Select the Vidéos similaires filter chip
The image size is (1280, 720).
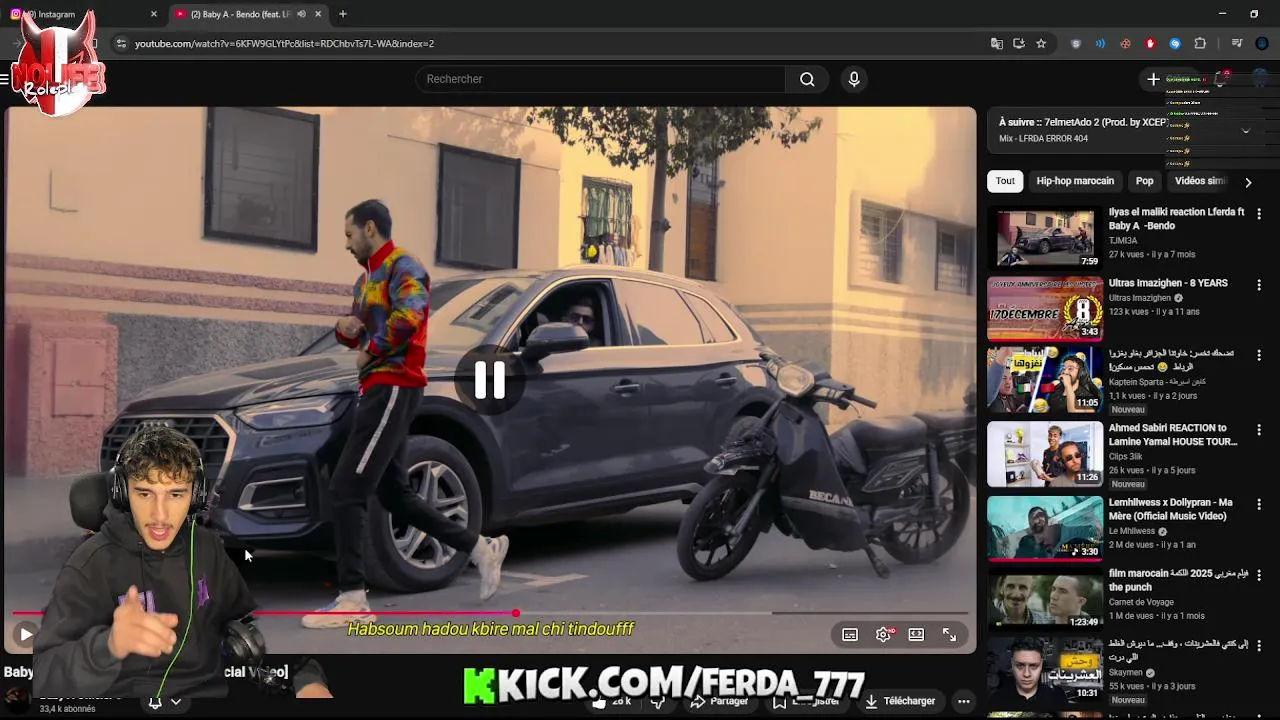click(1200, 181)
